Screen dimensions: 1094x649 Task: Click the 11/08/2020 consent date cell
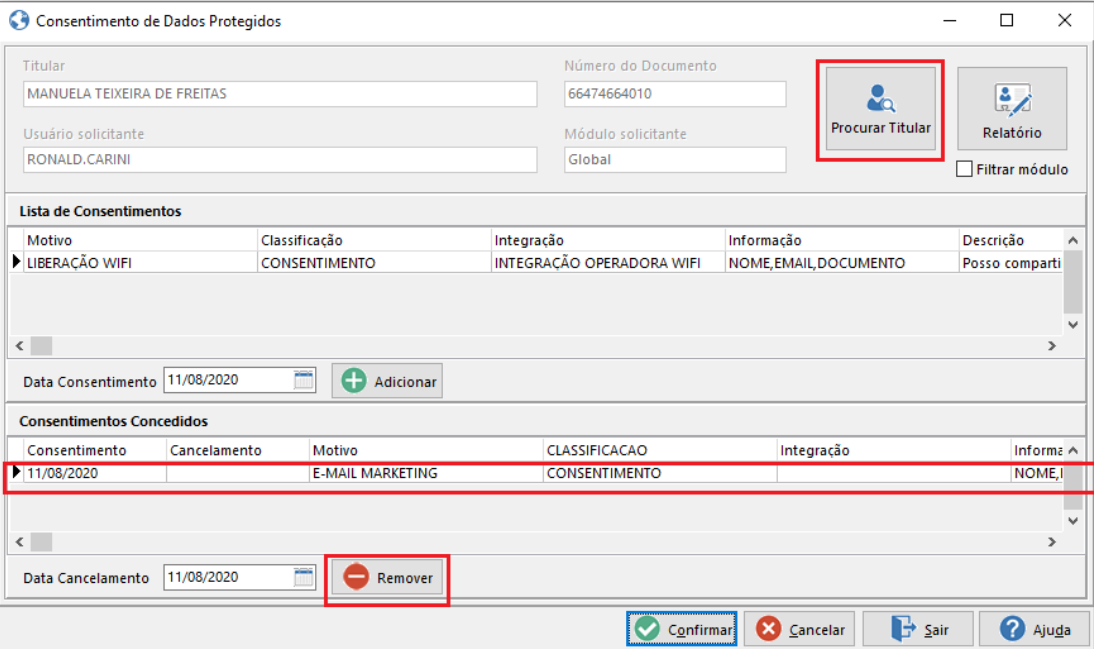click(x=95, y=473)
